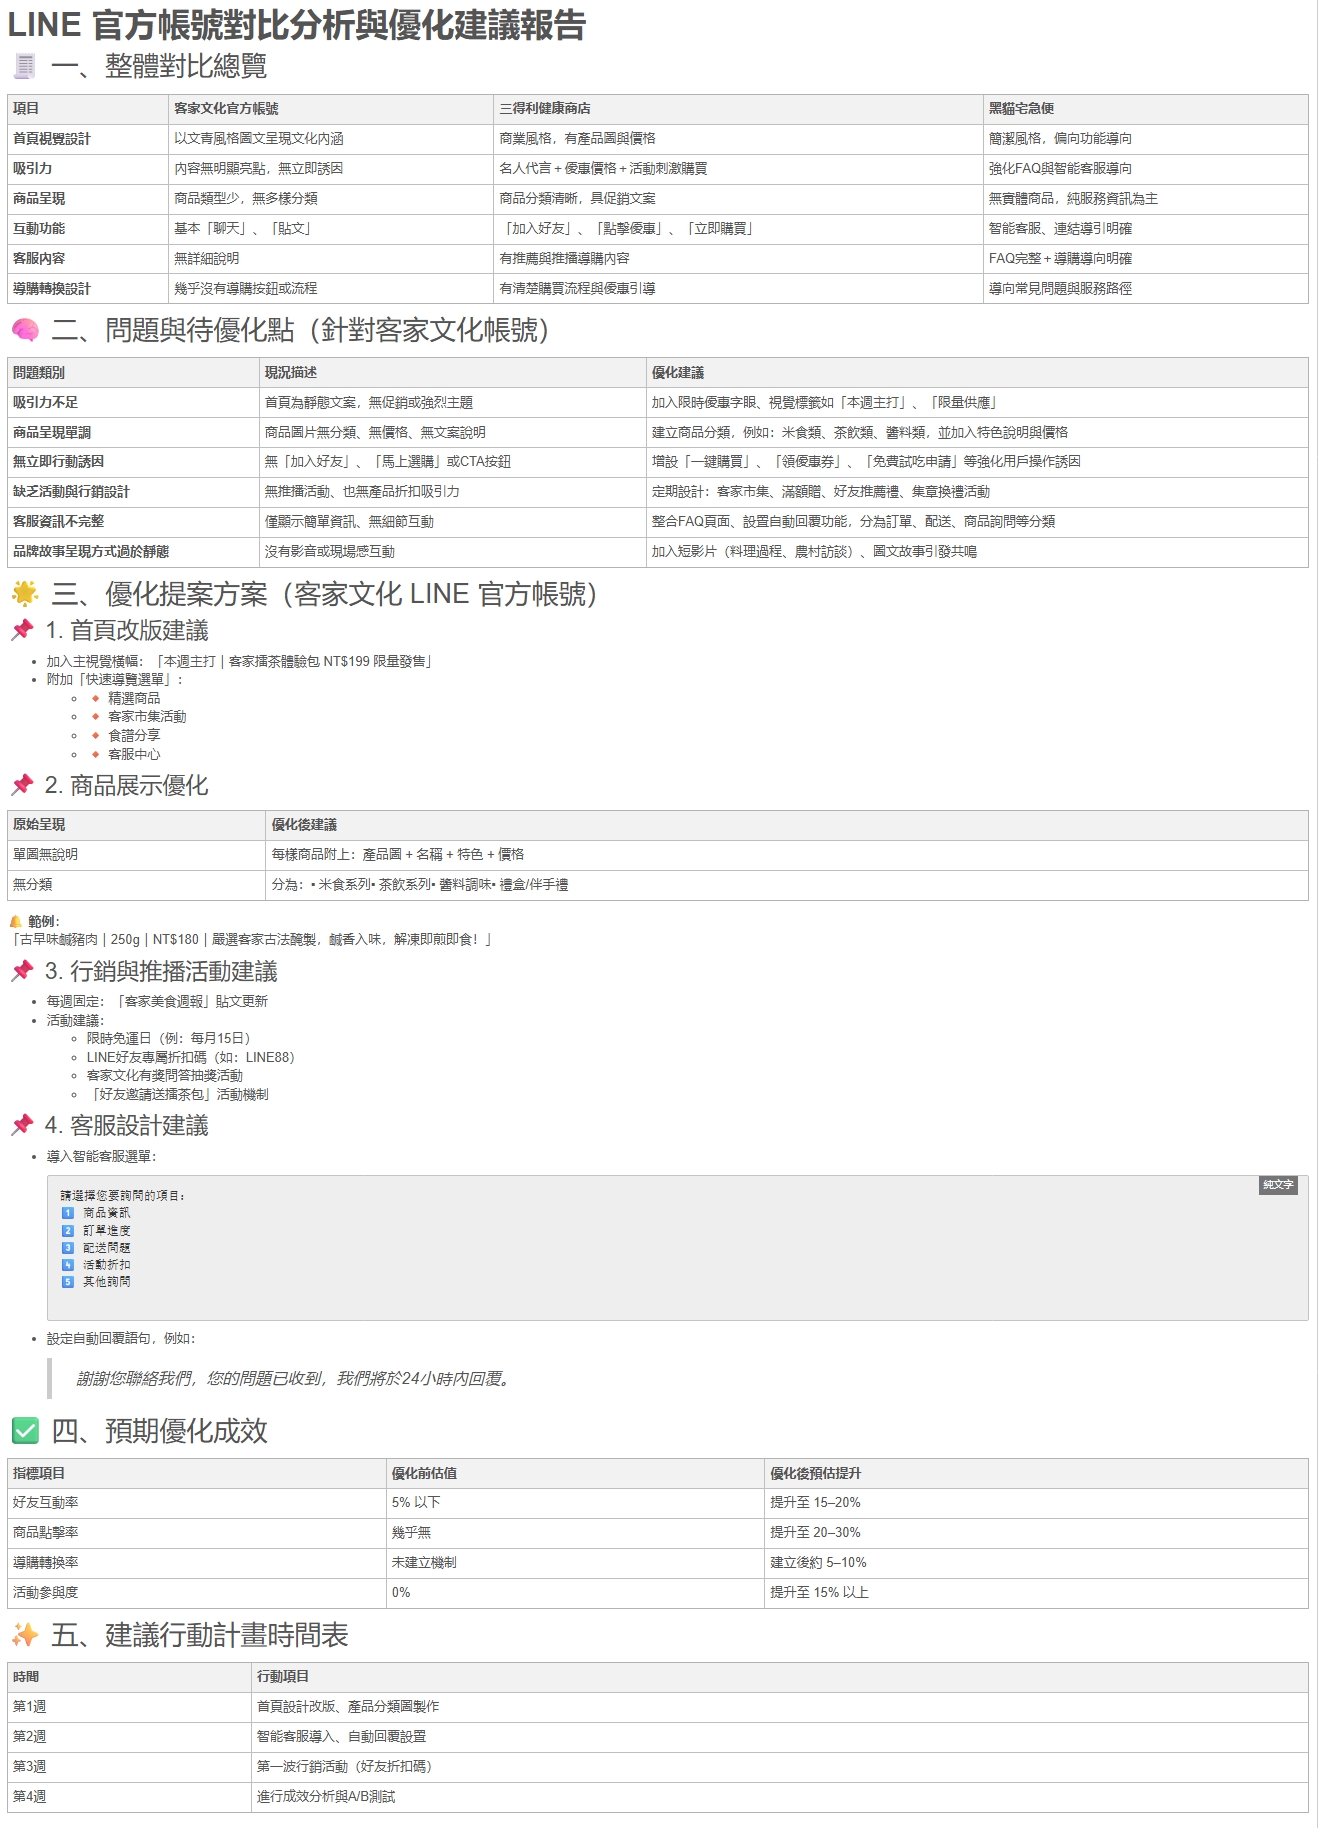Viewport: 1319px width, 1828px height.
Task: Click the pushpin icon next to 客服設計建議
Action: click(22, 1125)
